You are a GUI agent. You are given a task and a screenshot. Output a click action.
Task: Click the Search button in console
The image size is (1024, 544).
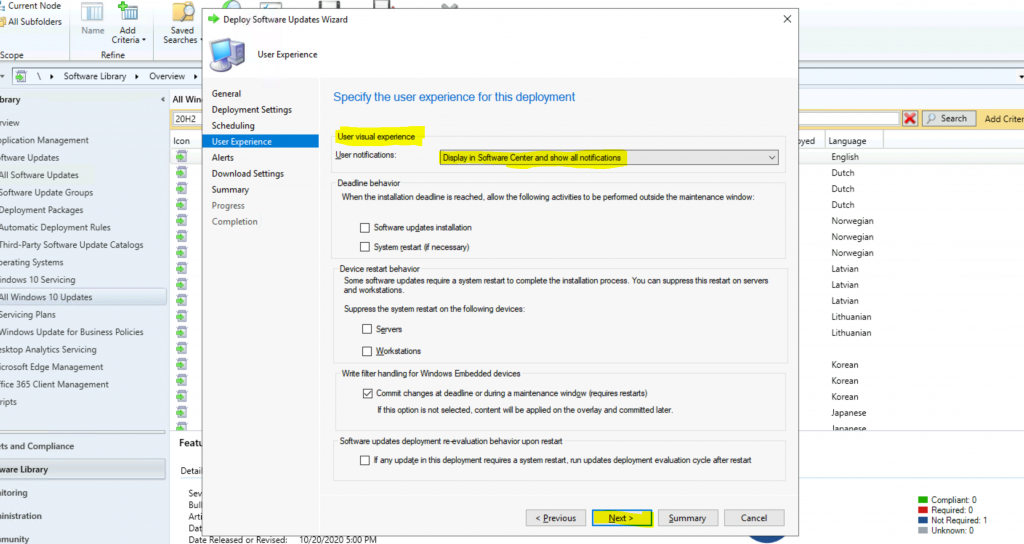tap(949, 118)
